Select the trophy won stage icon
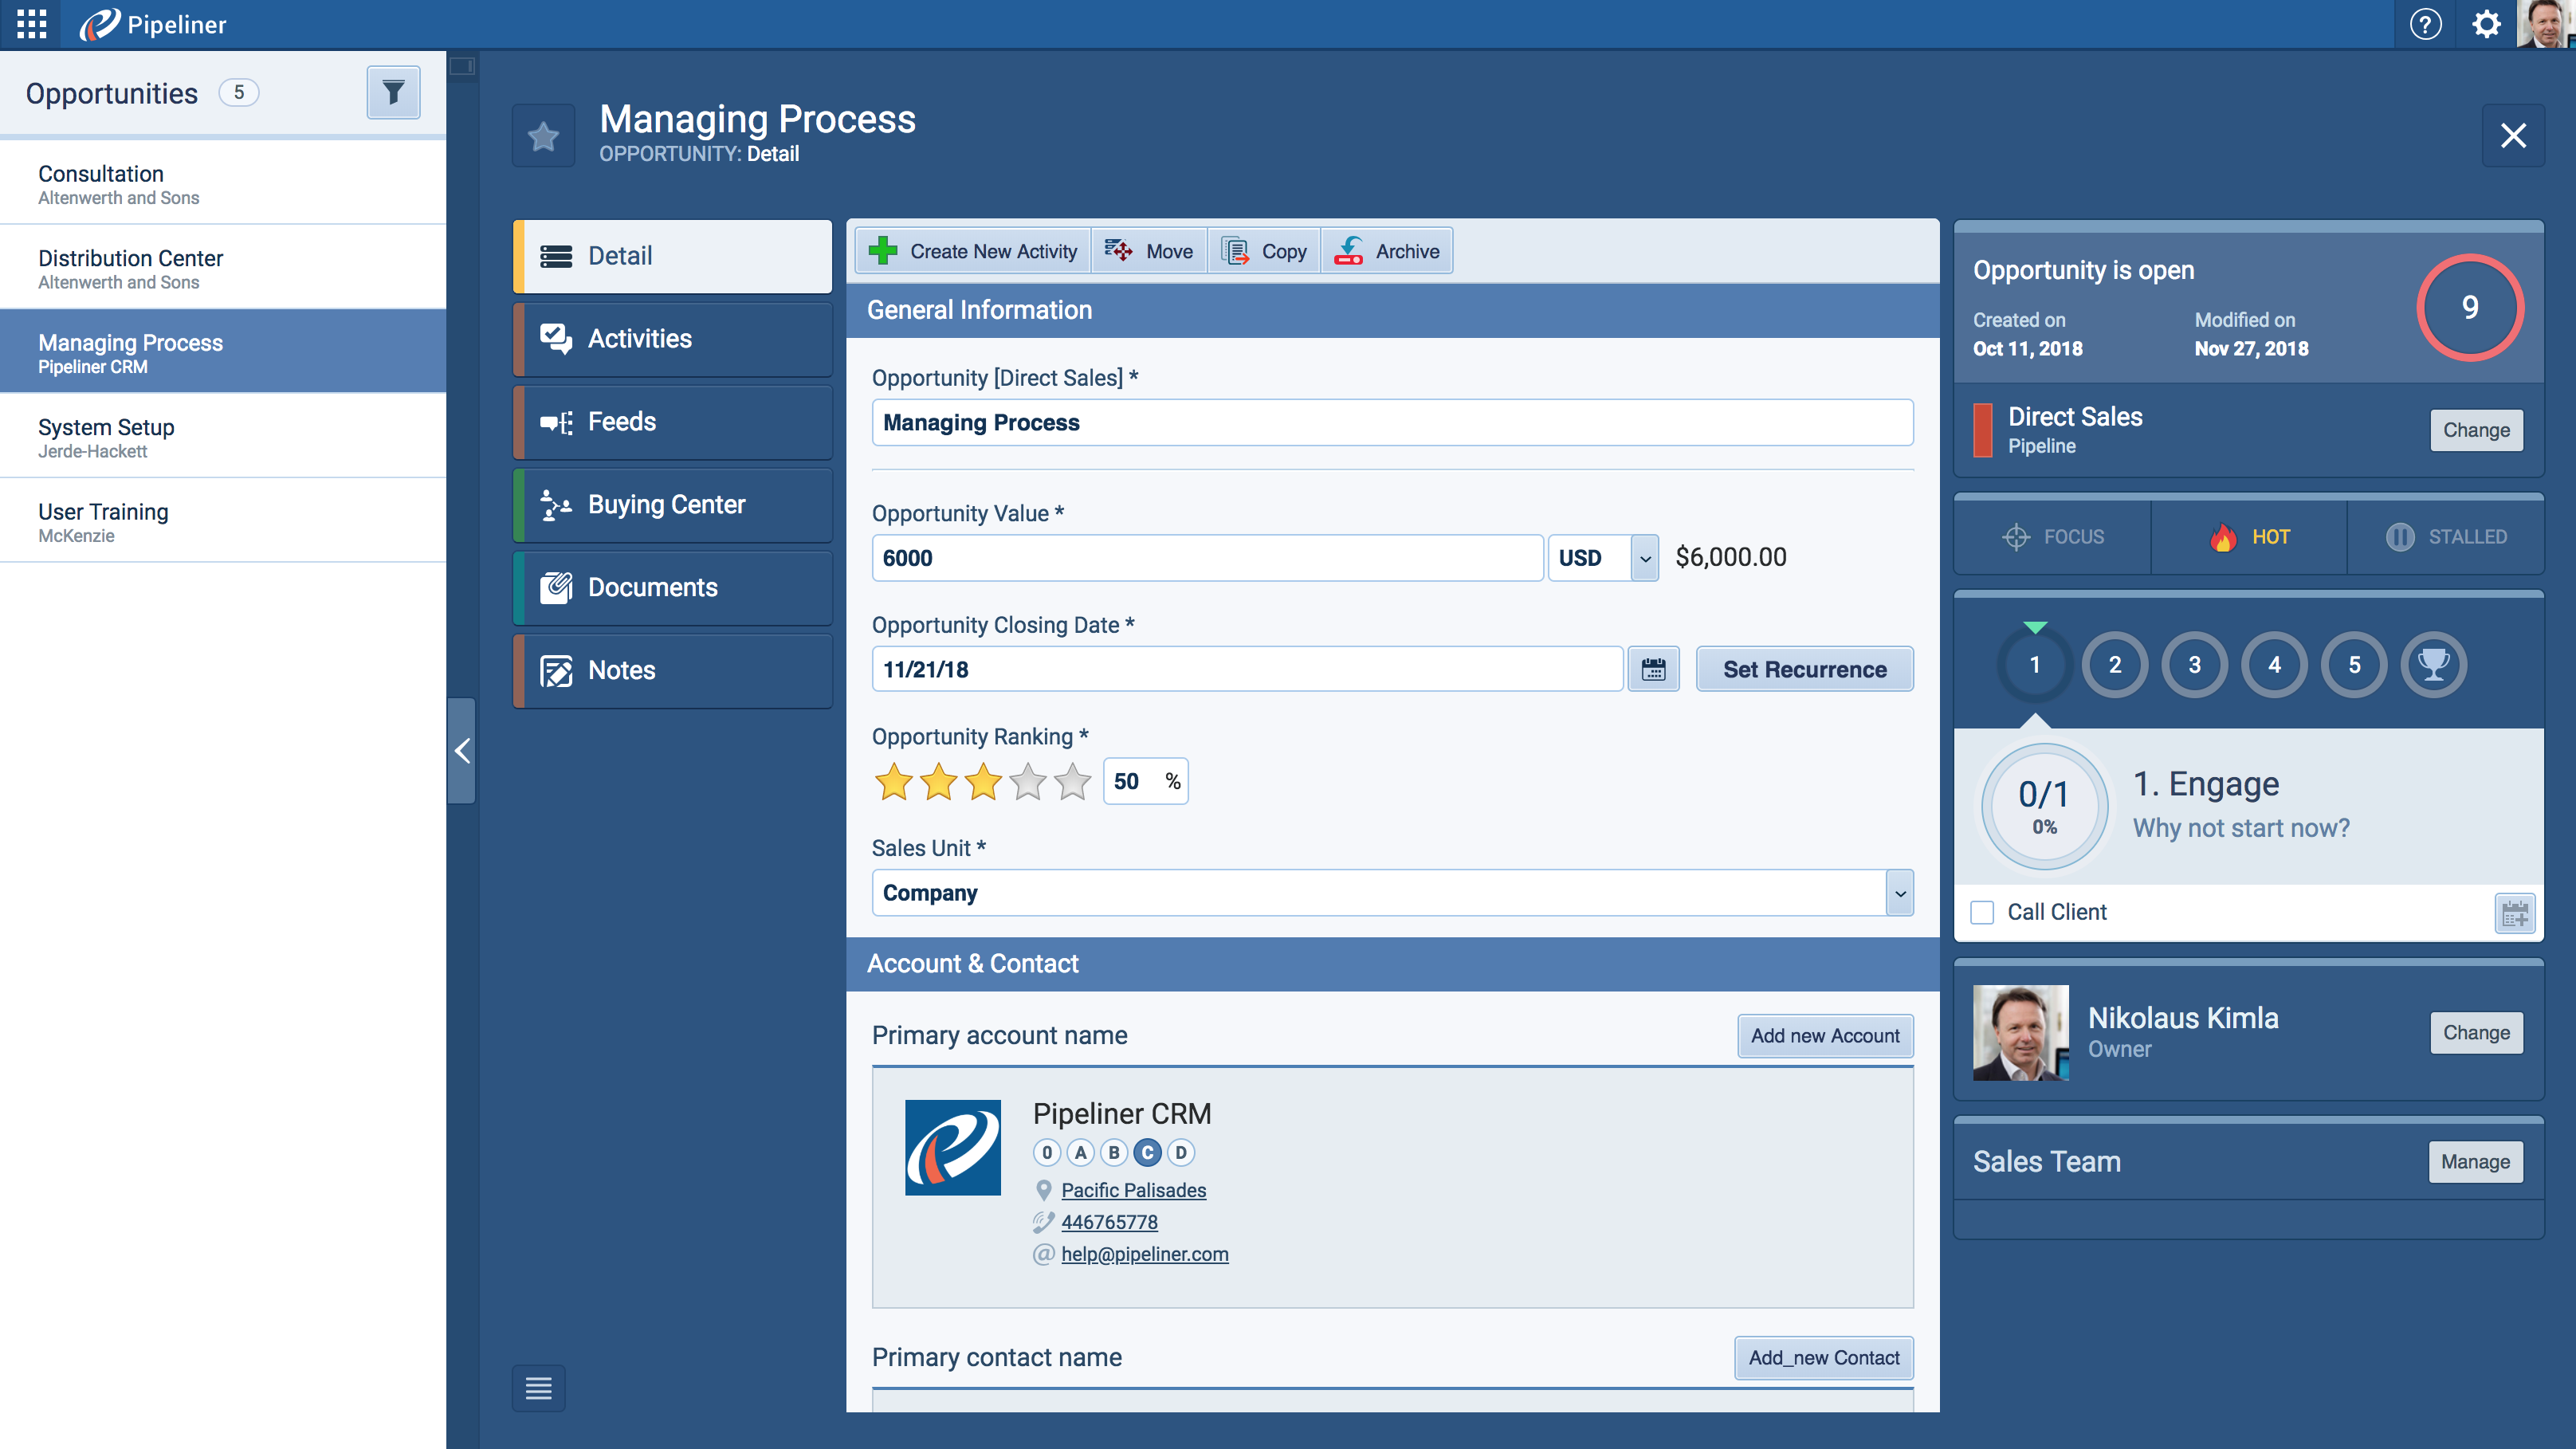The image size is (2576, 1449). (2433, 665)
